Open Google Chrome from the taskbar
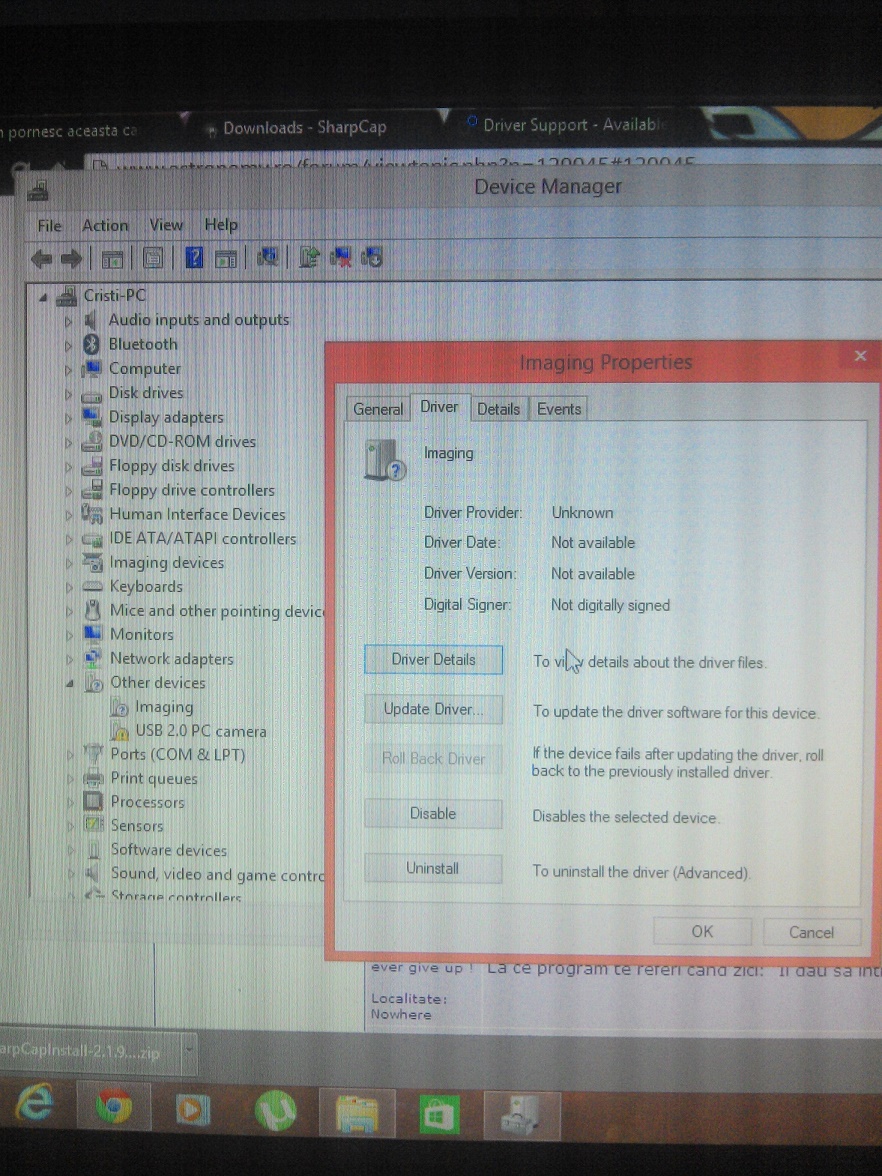This screenshot has height=1176, width=882. pyautogui.click(x=113, y=1107)
